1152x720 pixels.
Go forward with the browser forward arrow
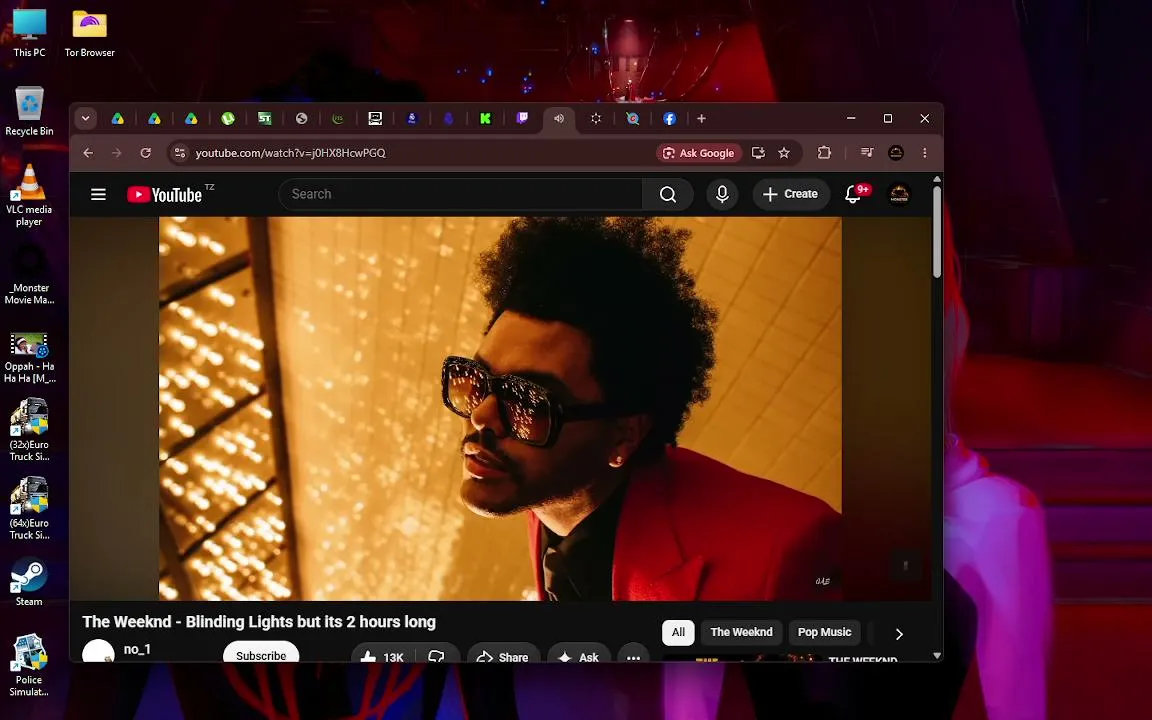point(116,153)
